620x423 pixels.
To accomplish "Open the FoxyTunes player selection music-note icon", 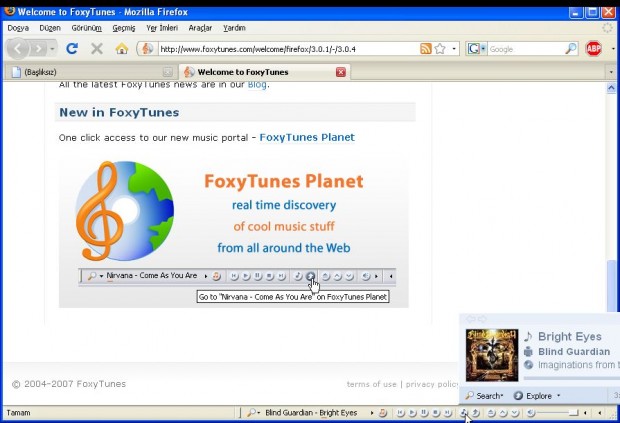I will point(382,413).
